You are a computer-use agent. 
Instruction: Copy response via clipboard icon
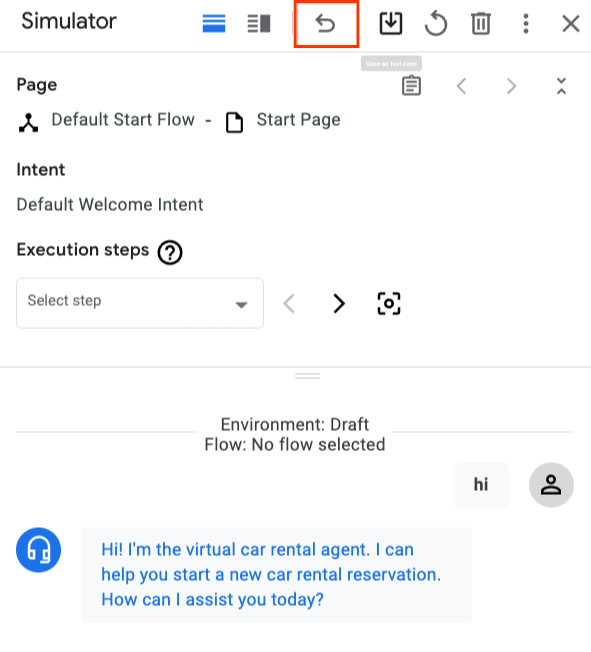[411, 86]
